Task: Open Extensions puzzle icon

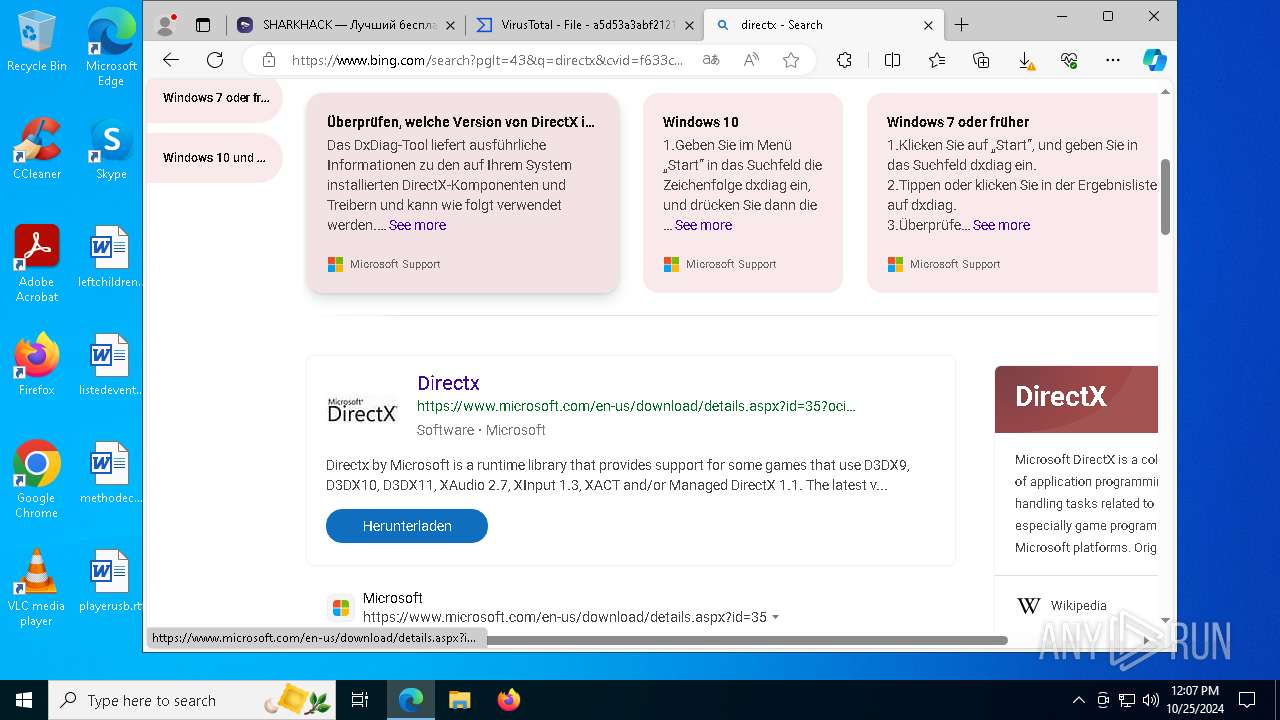Action: point(844,60)
